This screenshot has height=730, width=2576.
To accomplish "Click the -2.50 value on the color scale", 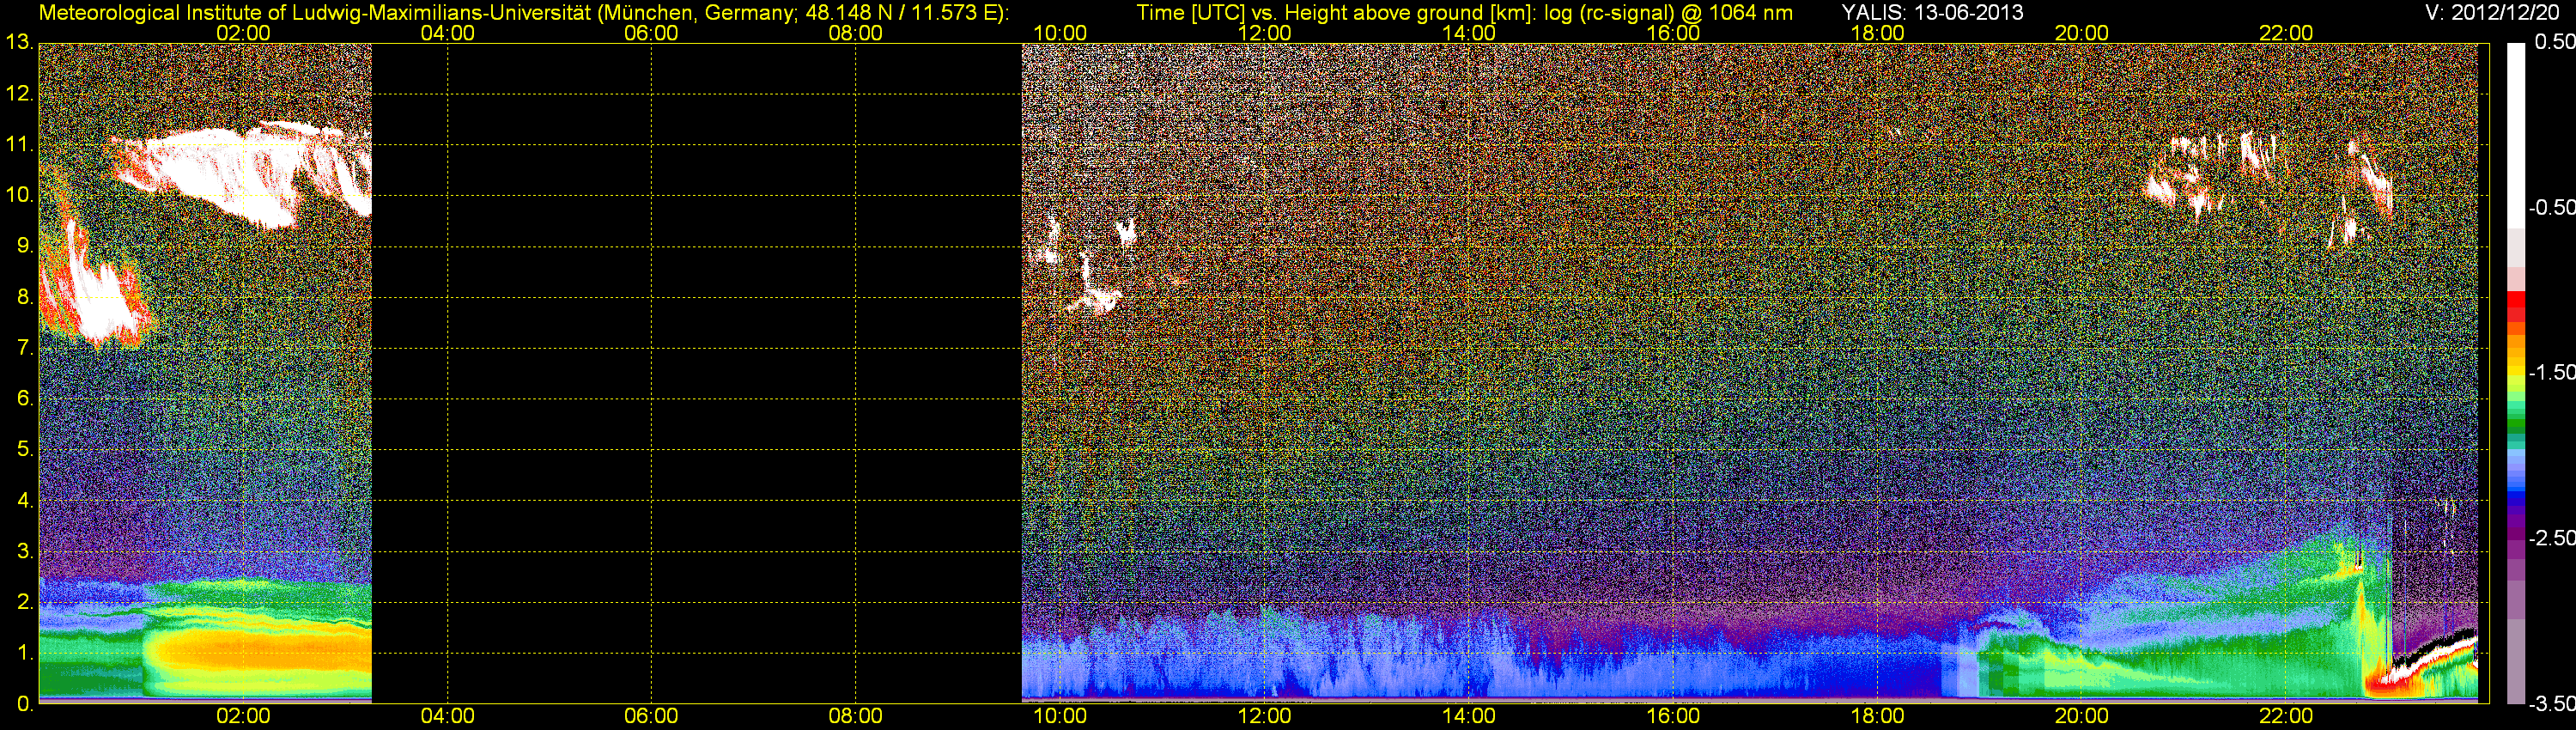I will click(x=2552, y=538).
